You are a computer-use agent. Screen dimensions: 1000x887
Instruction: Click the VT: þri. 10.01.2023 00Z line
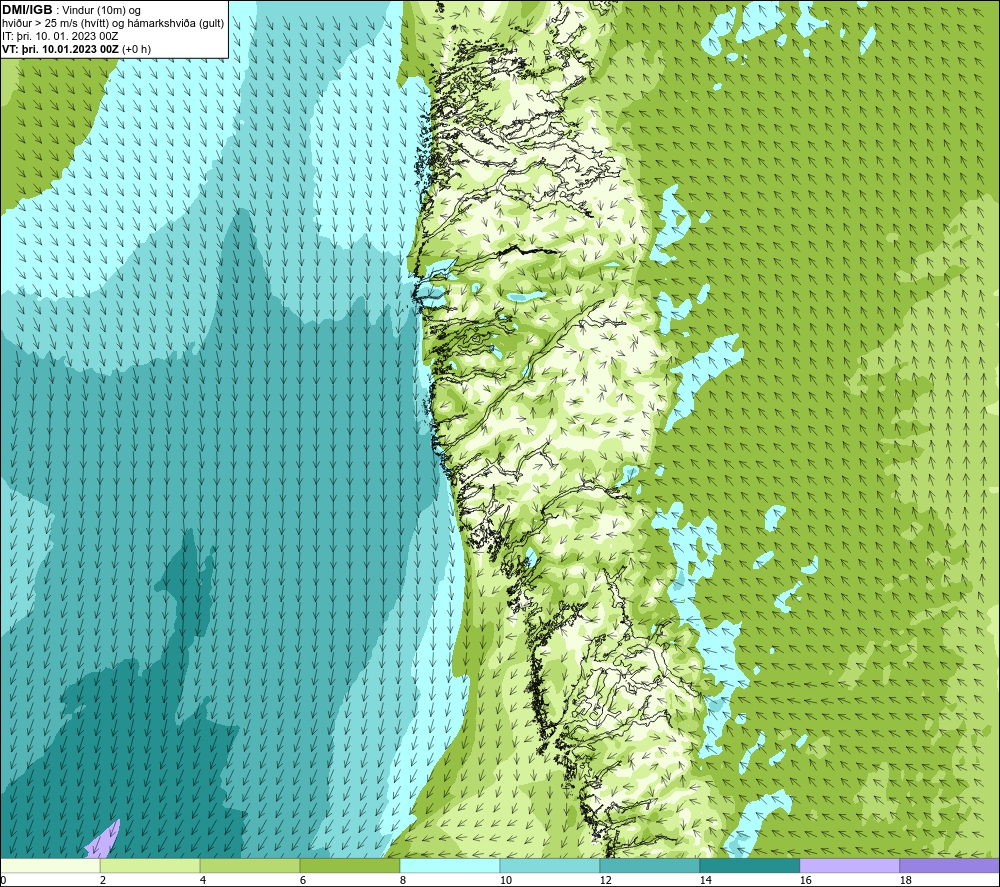[x=77, y=48]
